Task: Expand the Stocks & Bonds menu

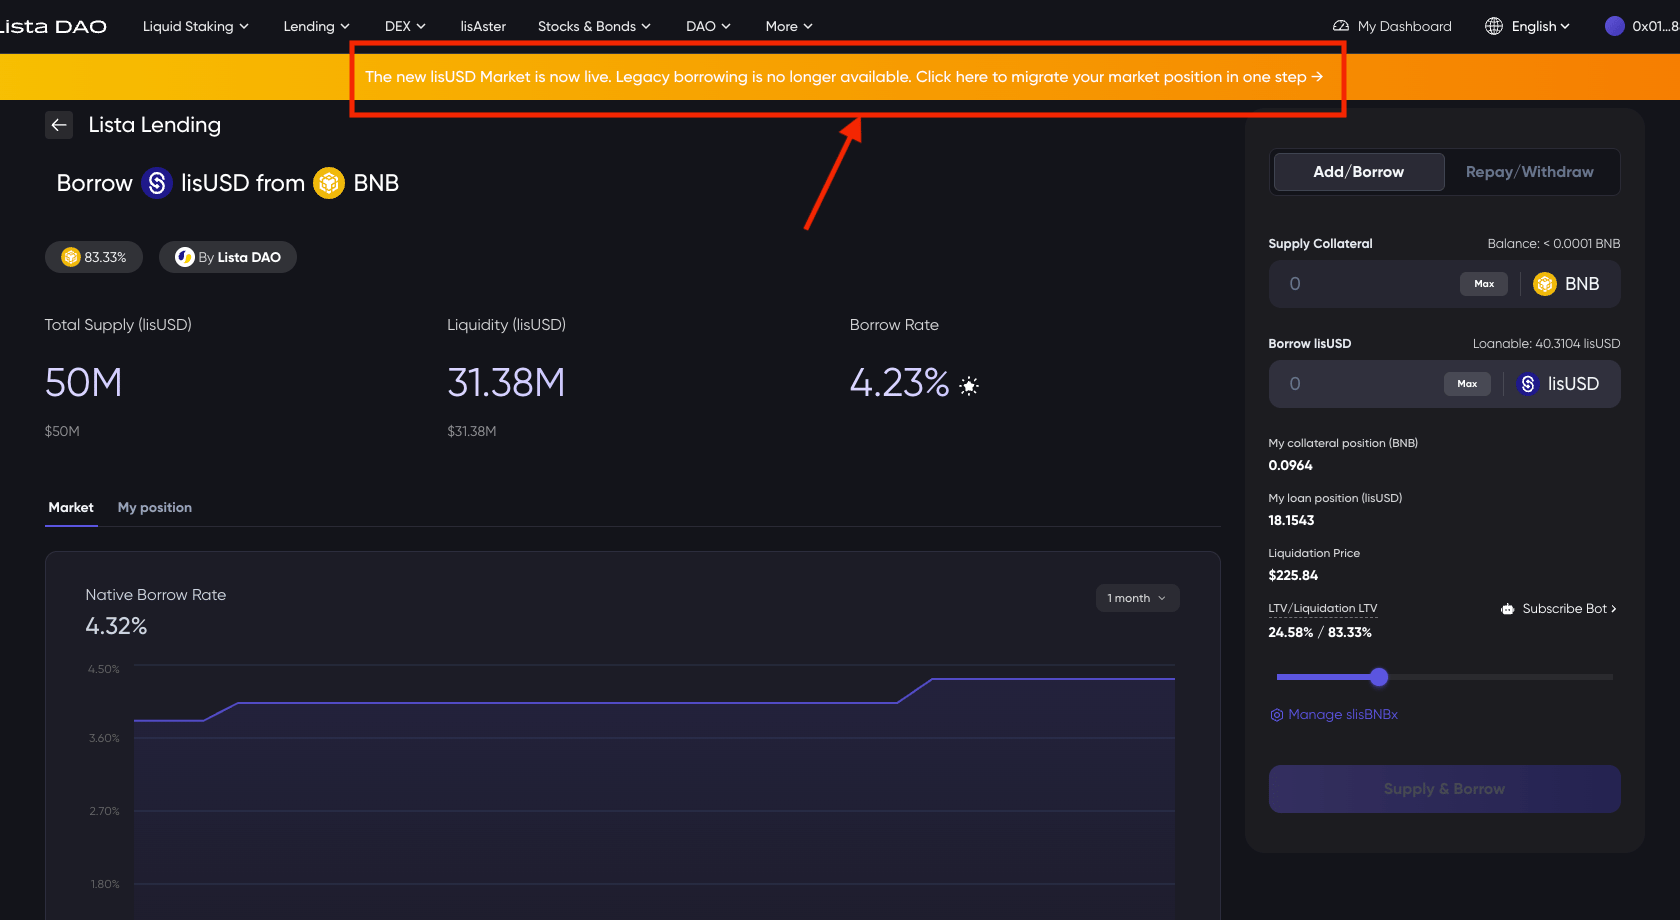Action: [594, 26]
